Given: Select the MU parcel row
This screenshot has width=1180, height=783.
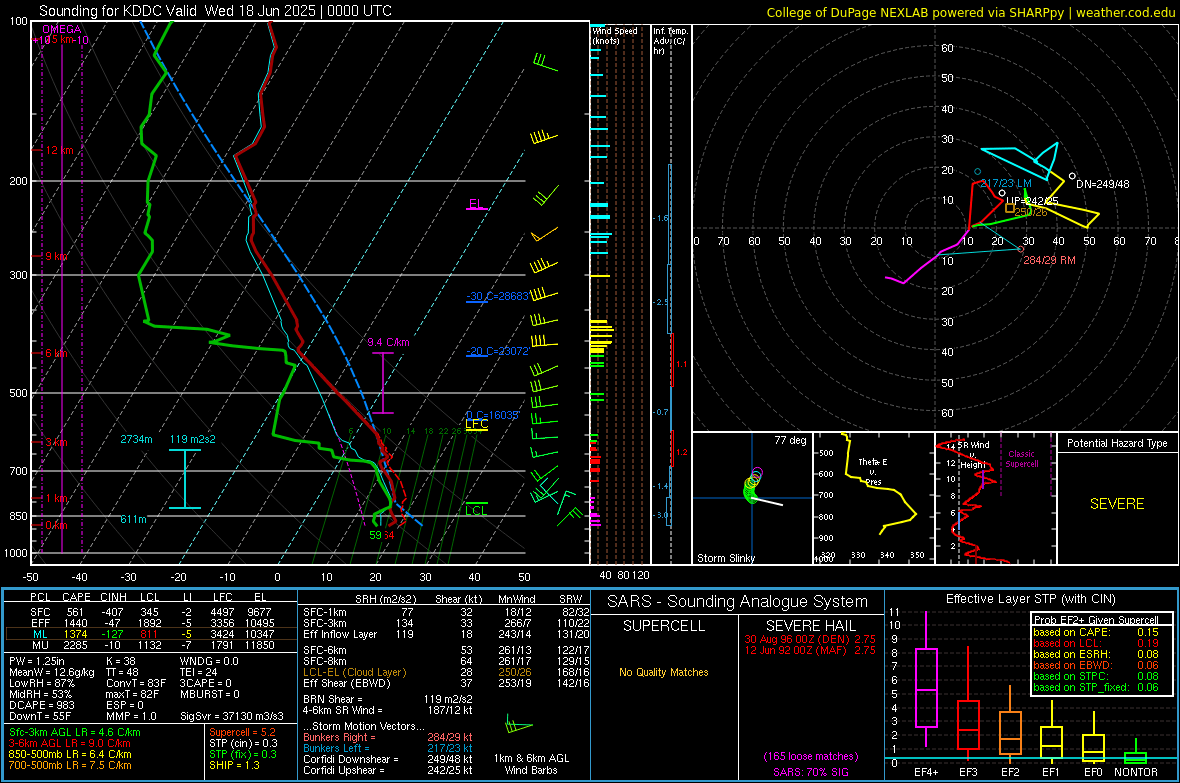Looking at the screenshot, I should click(x=151, y=644).
